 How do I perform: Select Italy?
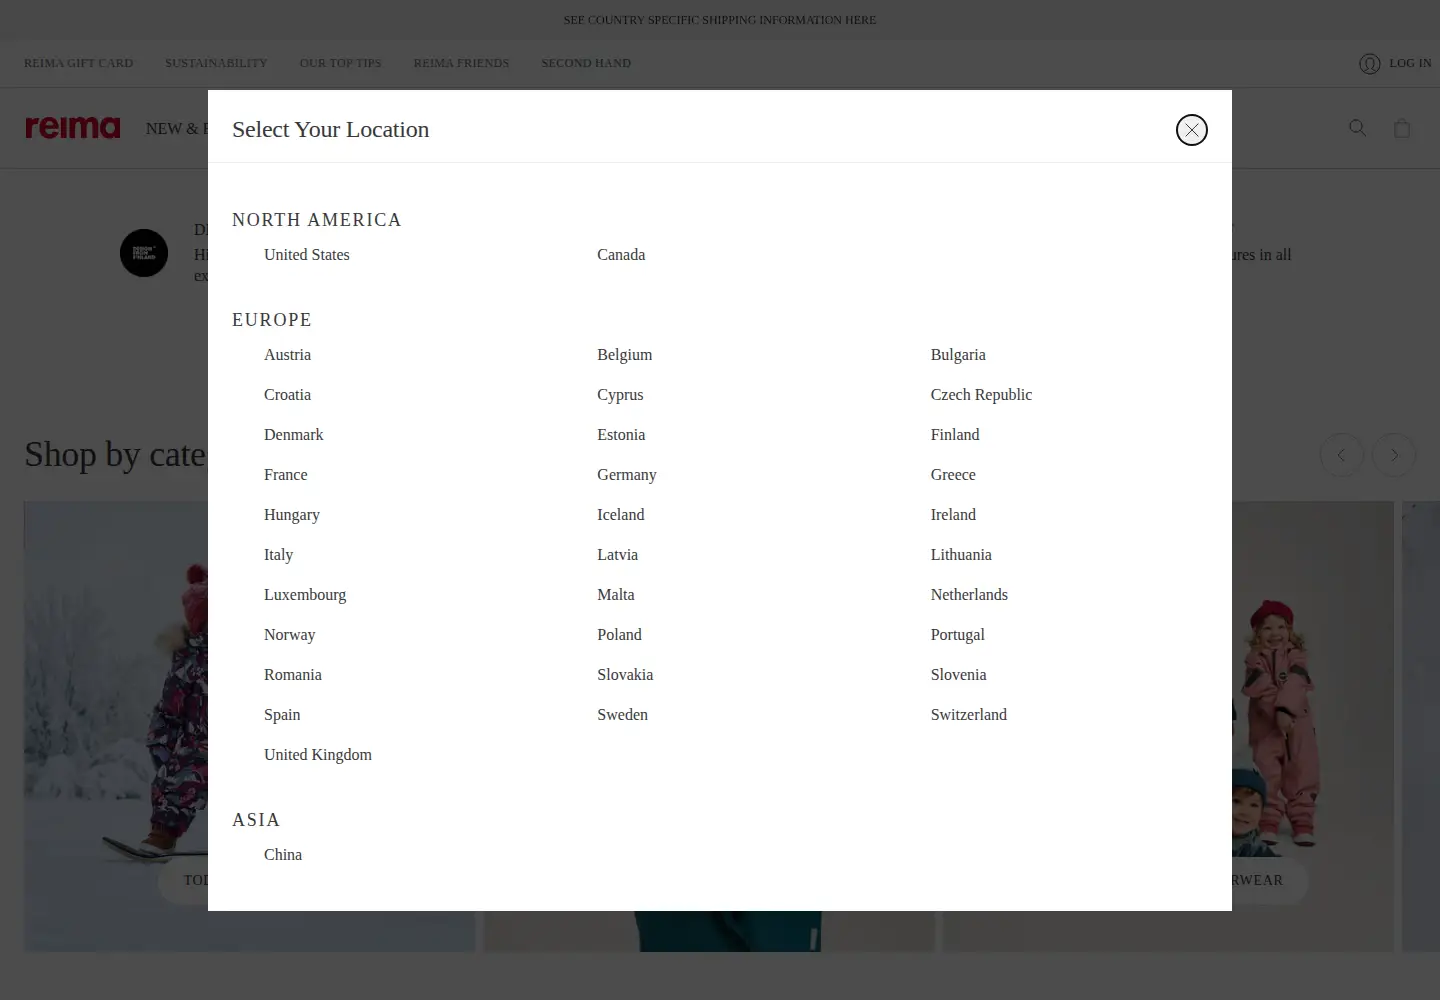(x=278, y=555)
